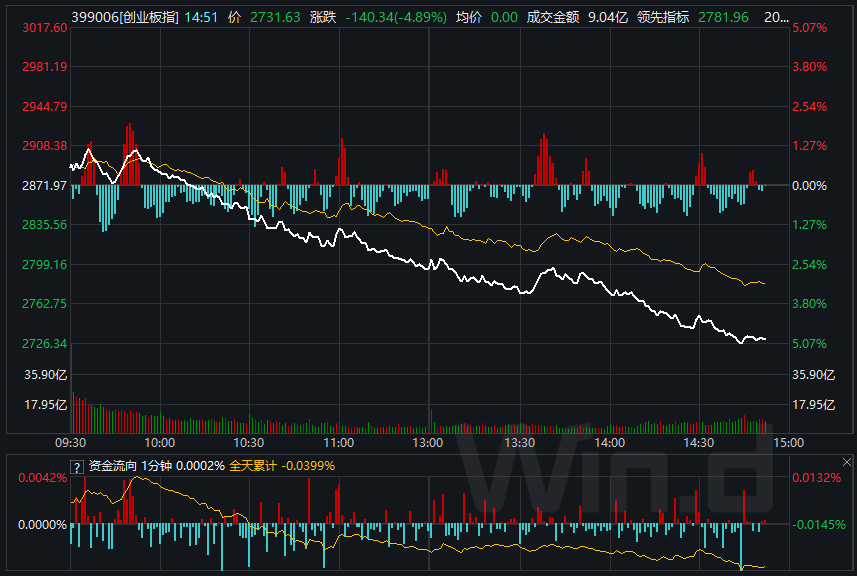Click the 14:30 time axis marker
The image size is (857, 576).
coord(698,442)
